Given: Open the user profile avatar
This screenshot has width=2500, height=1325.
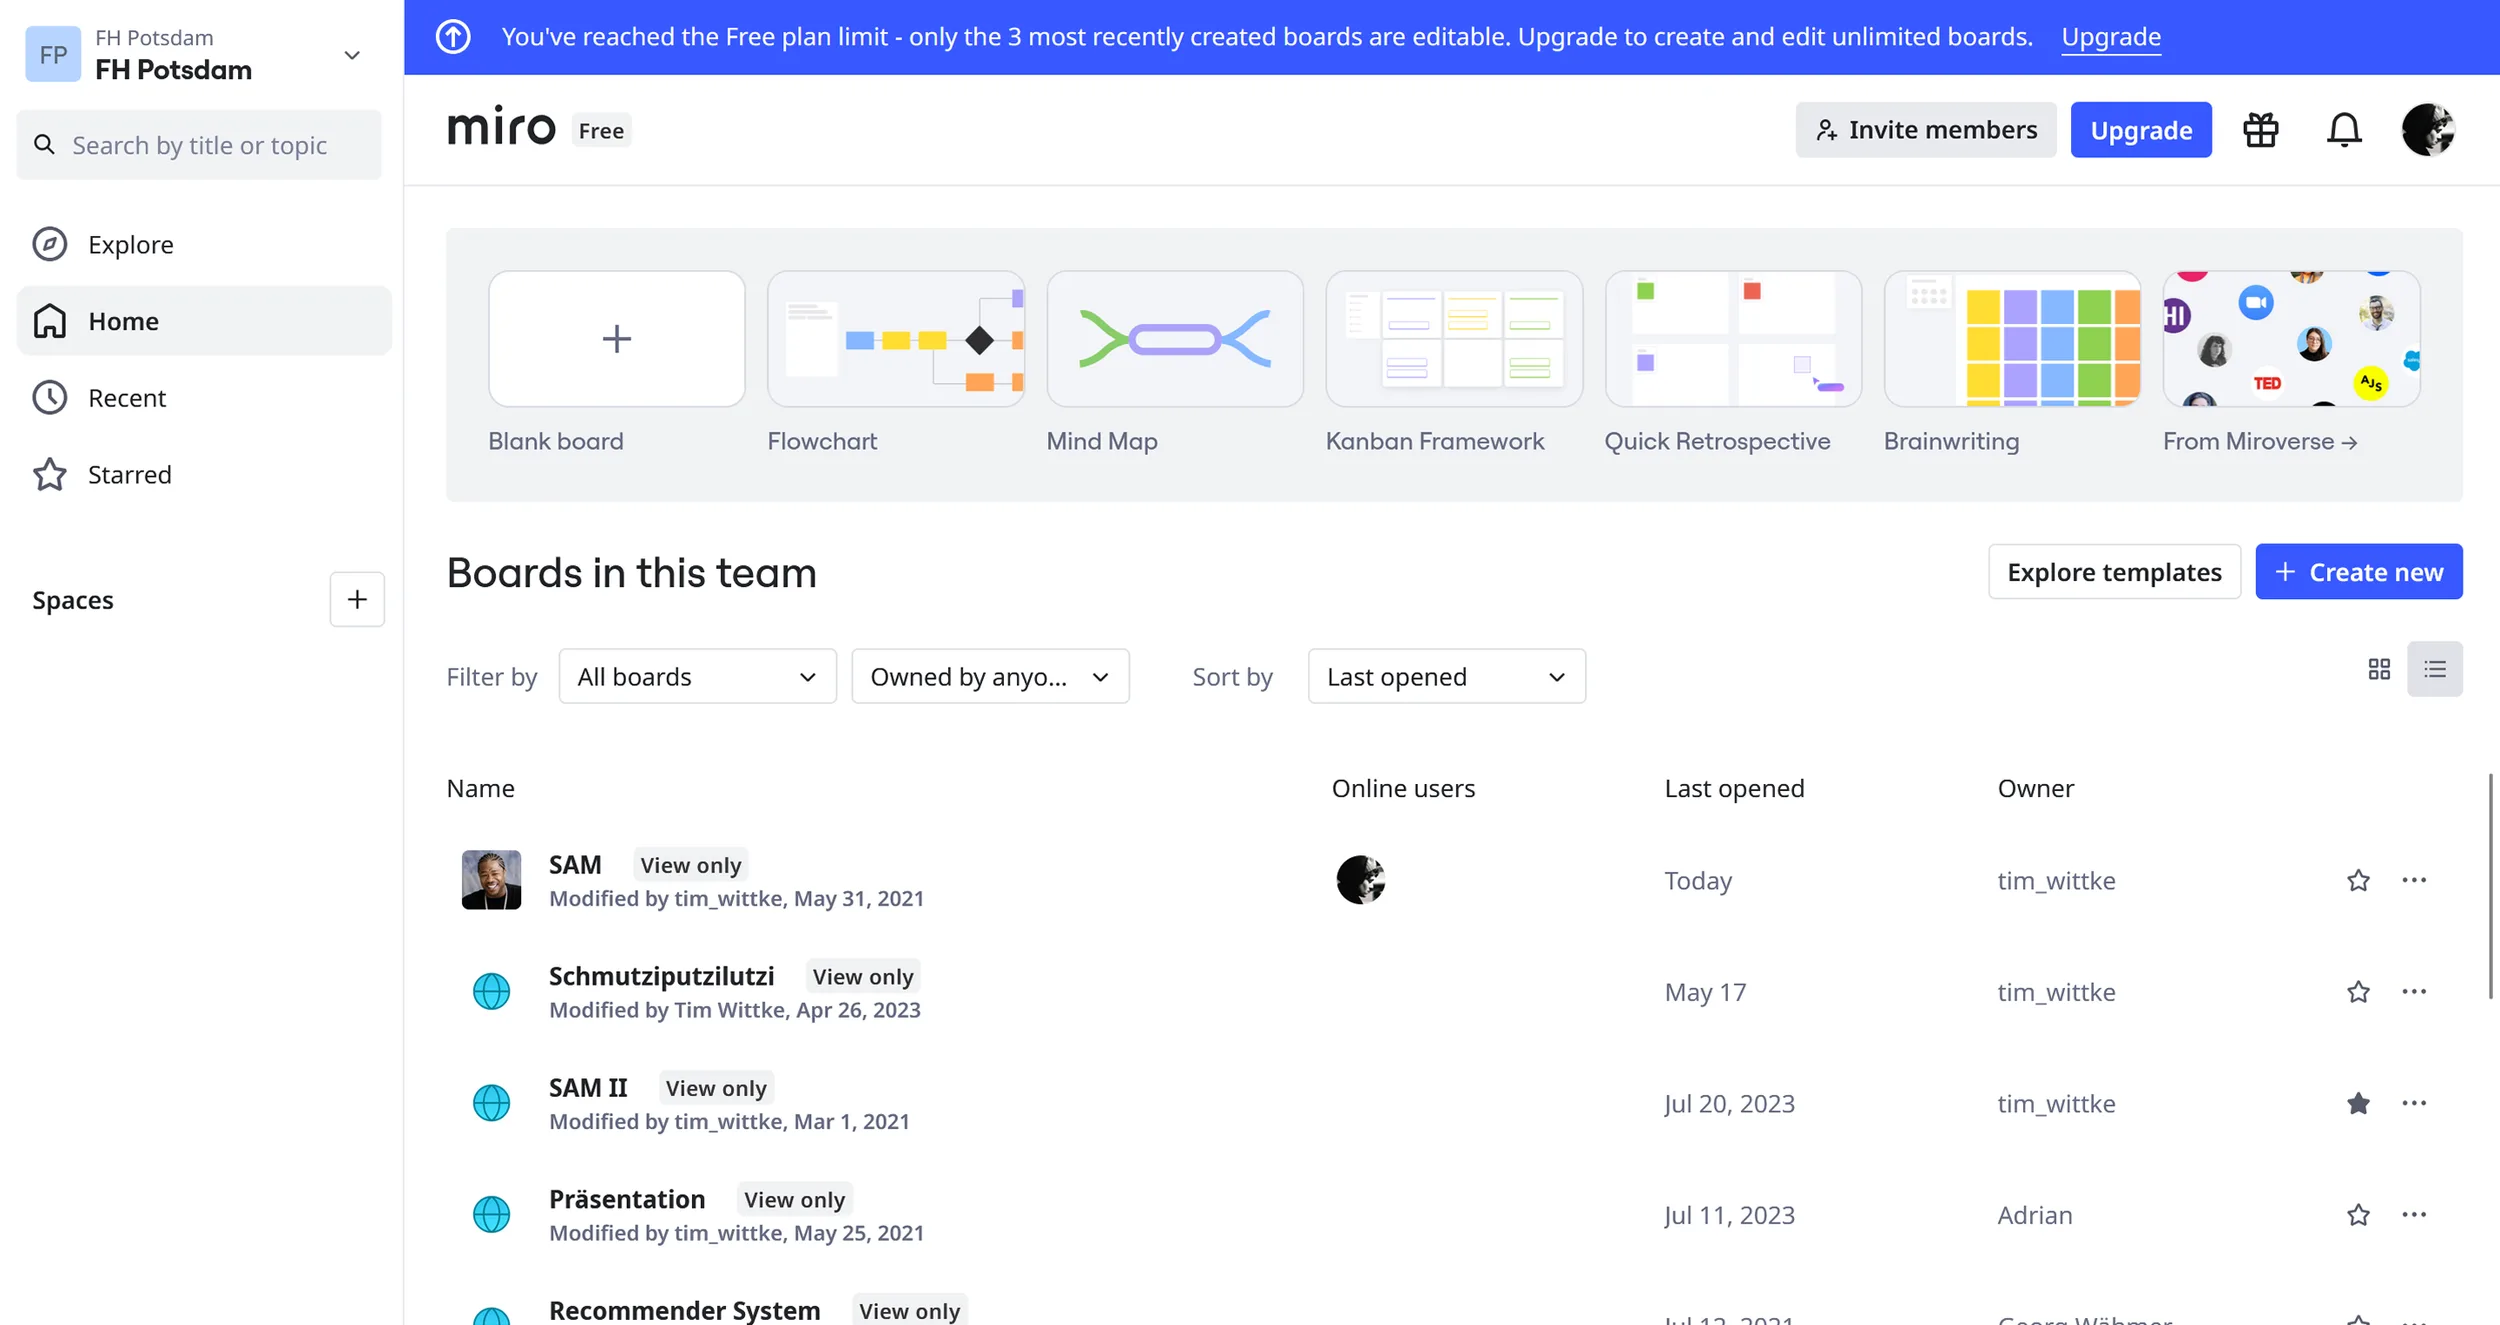Looking at the screenshot, I should point(2427,130).
